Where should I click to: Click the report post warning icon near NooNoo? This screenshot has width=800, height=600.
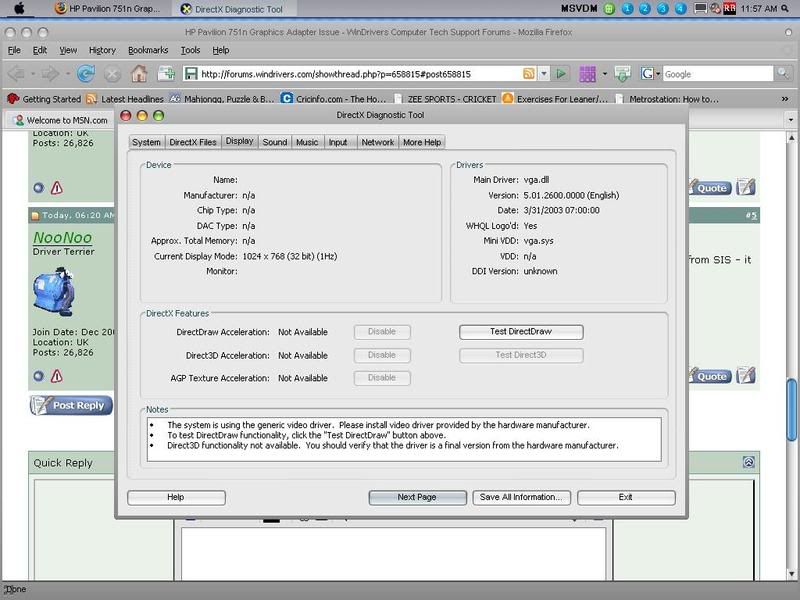[57, 376]
